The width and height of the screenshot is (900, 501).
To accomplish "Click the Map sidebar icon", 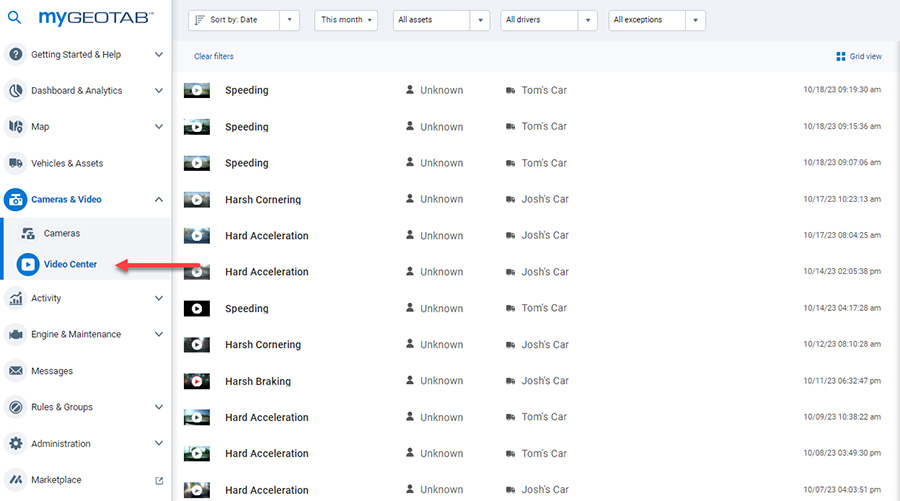I will 15,127.
